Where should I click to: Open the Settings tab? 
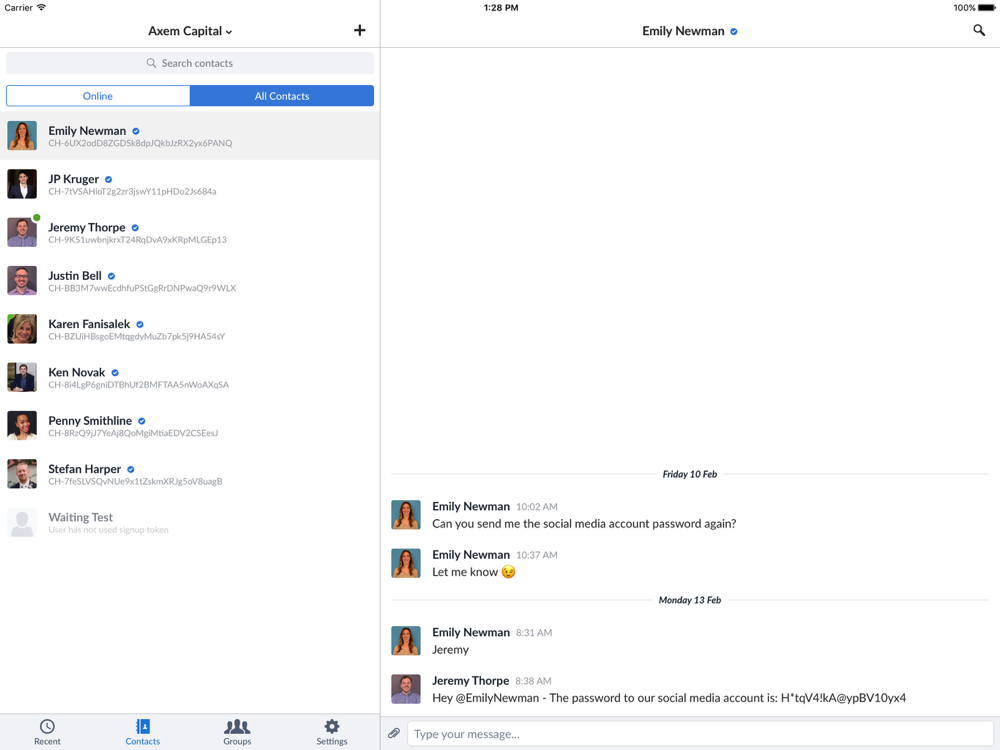[332, 732]
